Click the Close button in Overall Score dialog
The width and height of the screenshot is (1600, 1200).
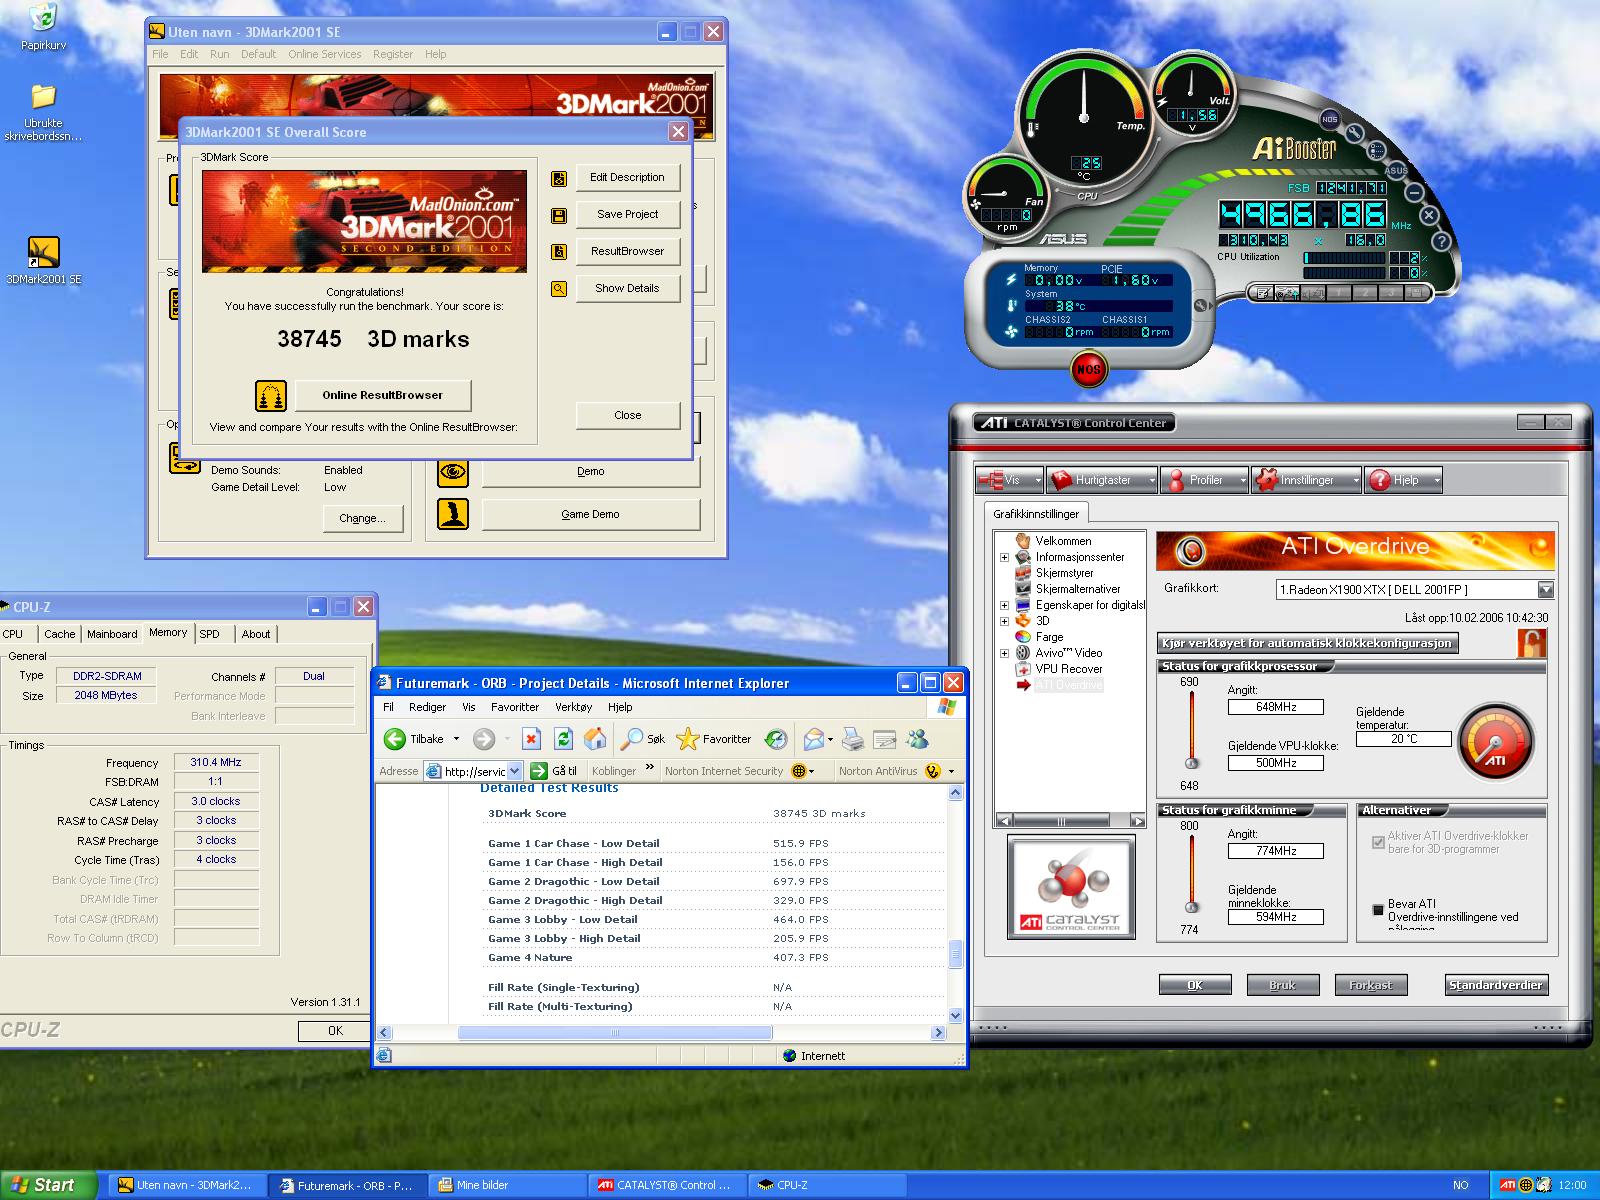point(628,415)
